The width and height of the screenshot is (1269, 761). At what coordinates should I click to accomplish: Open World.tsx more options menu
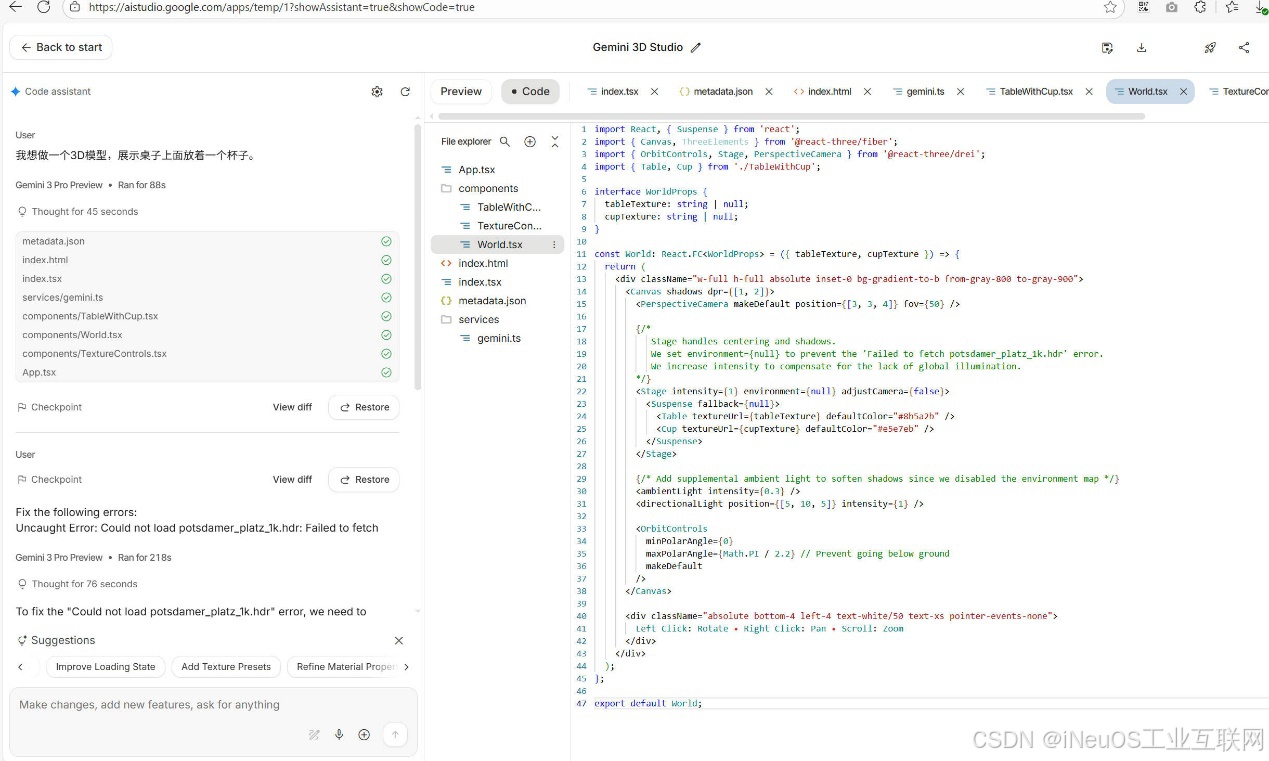[x=554, y=244]
